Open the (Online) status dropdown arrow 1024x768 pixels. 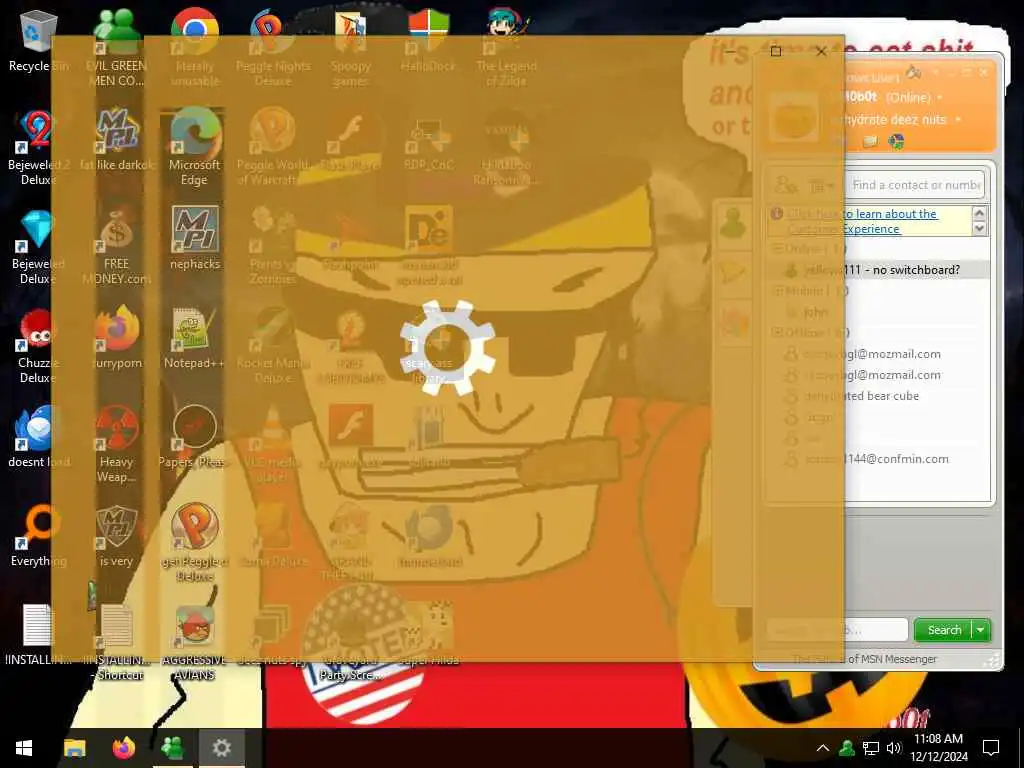click(x=940, y=97)
